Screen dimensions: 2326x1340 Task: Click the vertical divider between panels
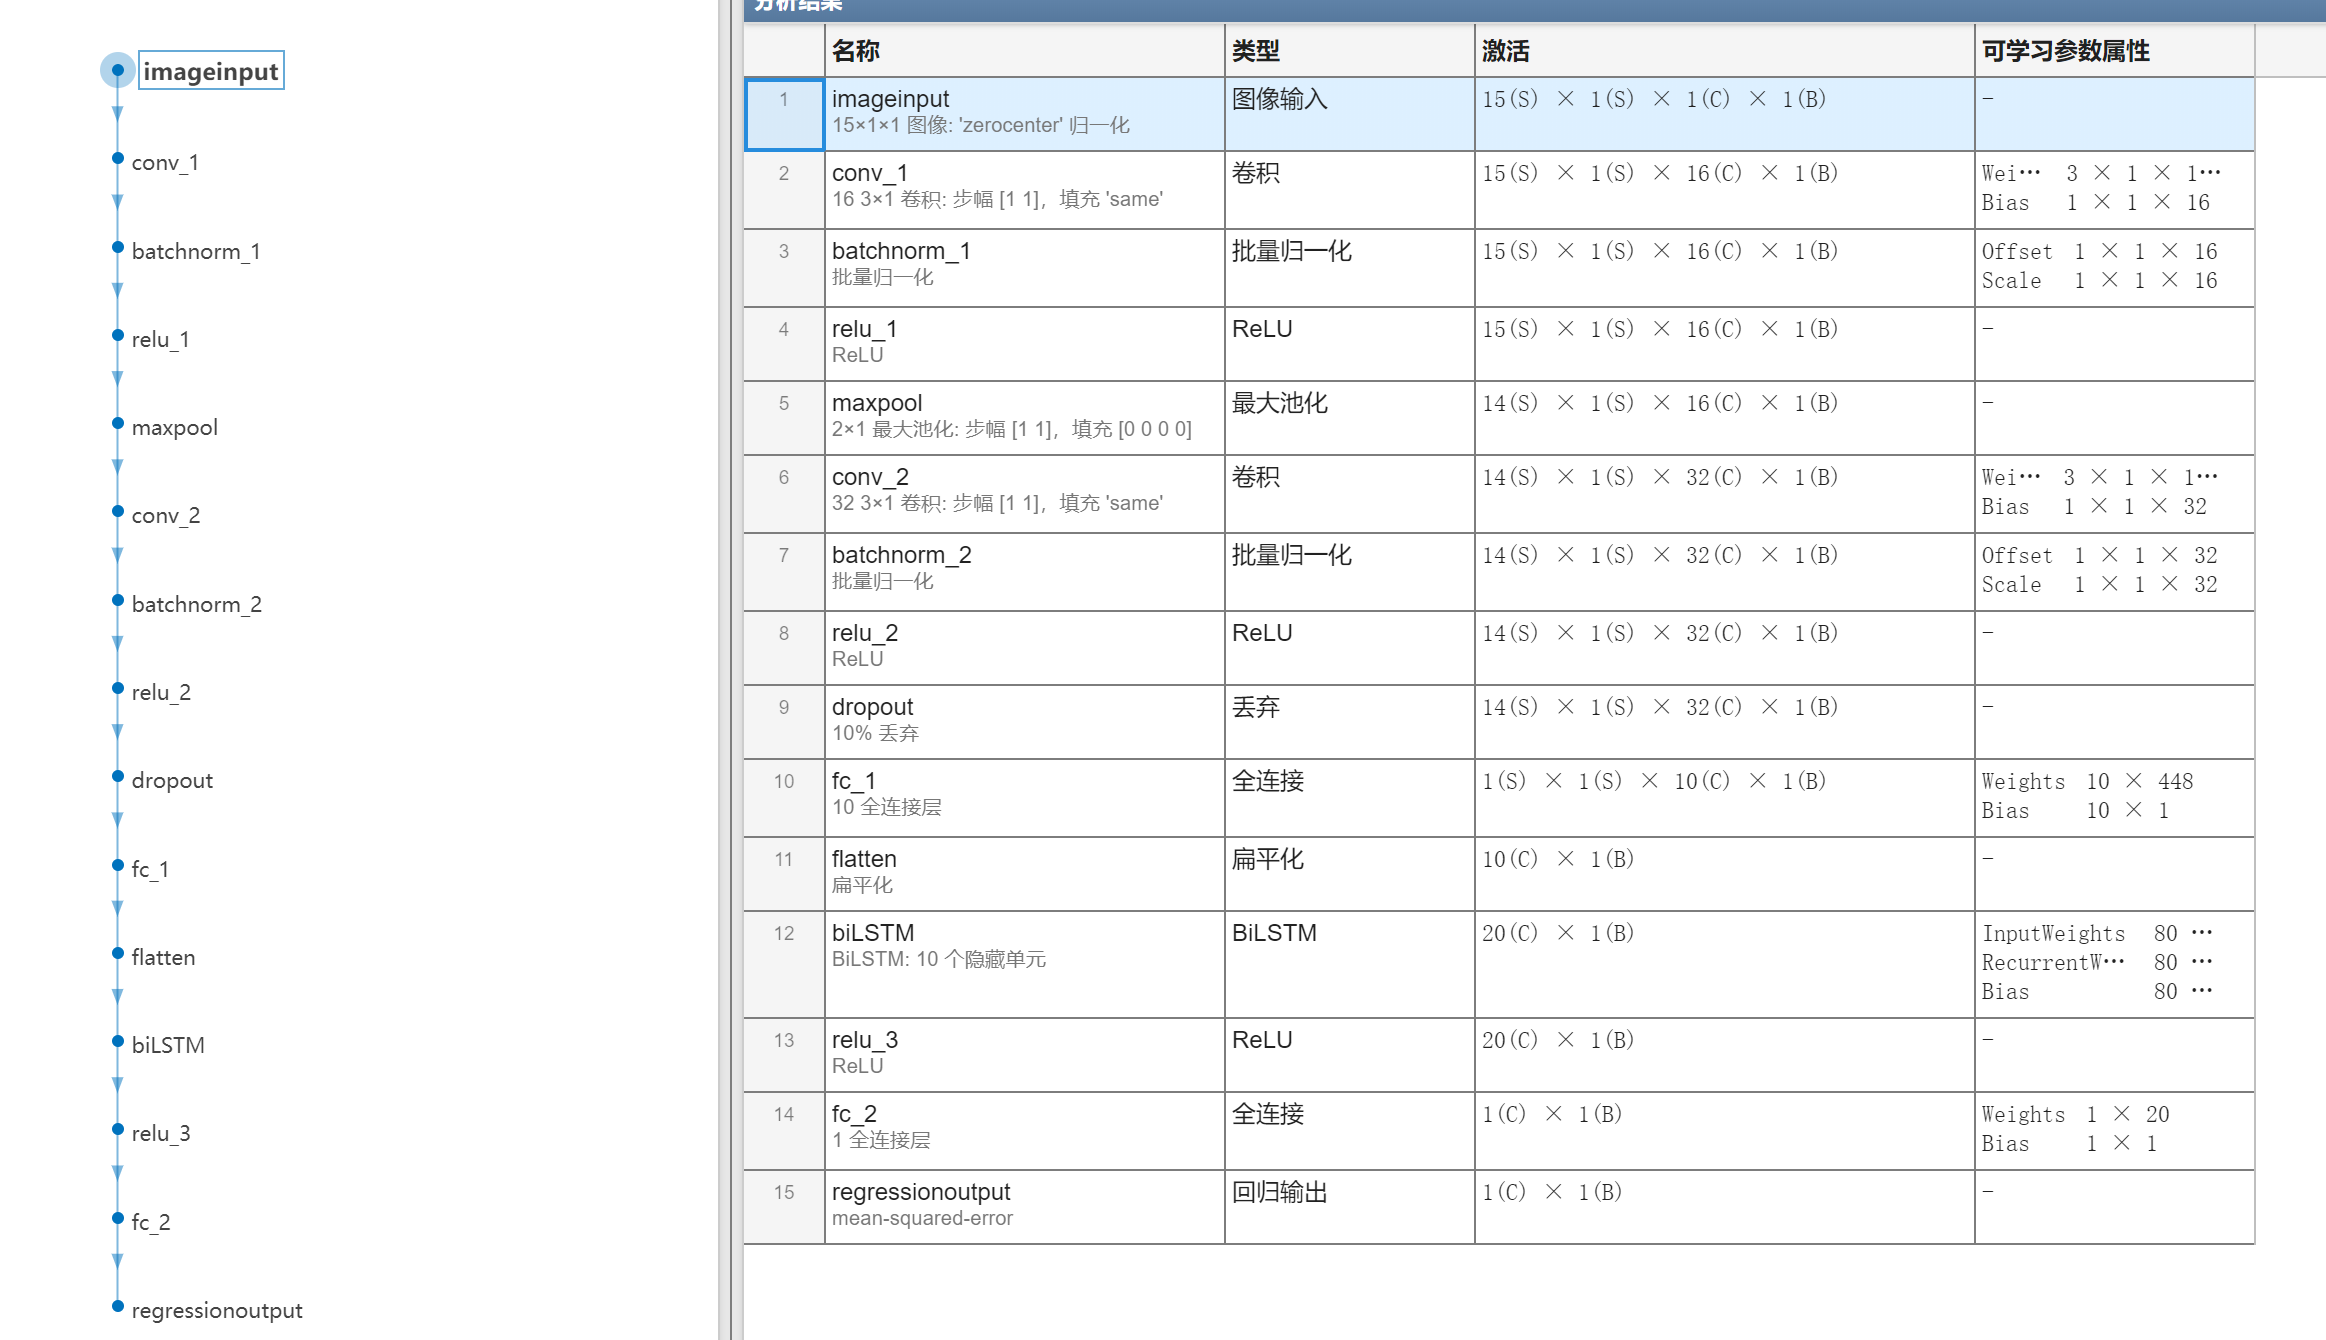pos(730,670)
